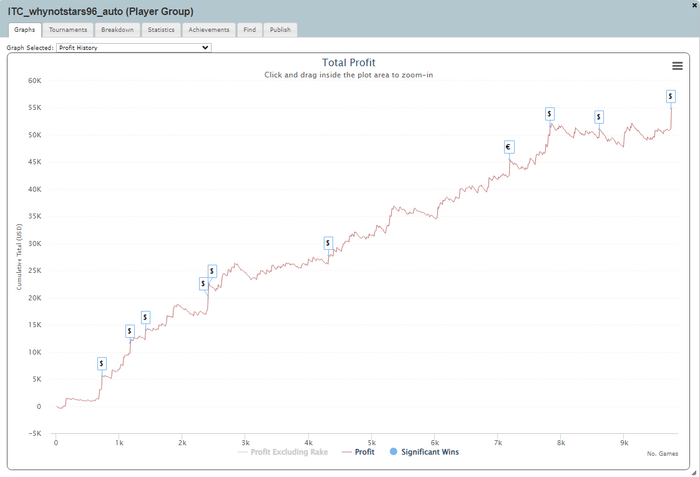The height and width of the screenshot is (477, 700).
Task: Click the last dollar marker near 57K
Action: pos(671,96)
